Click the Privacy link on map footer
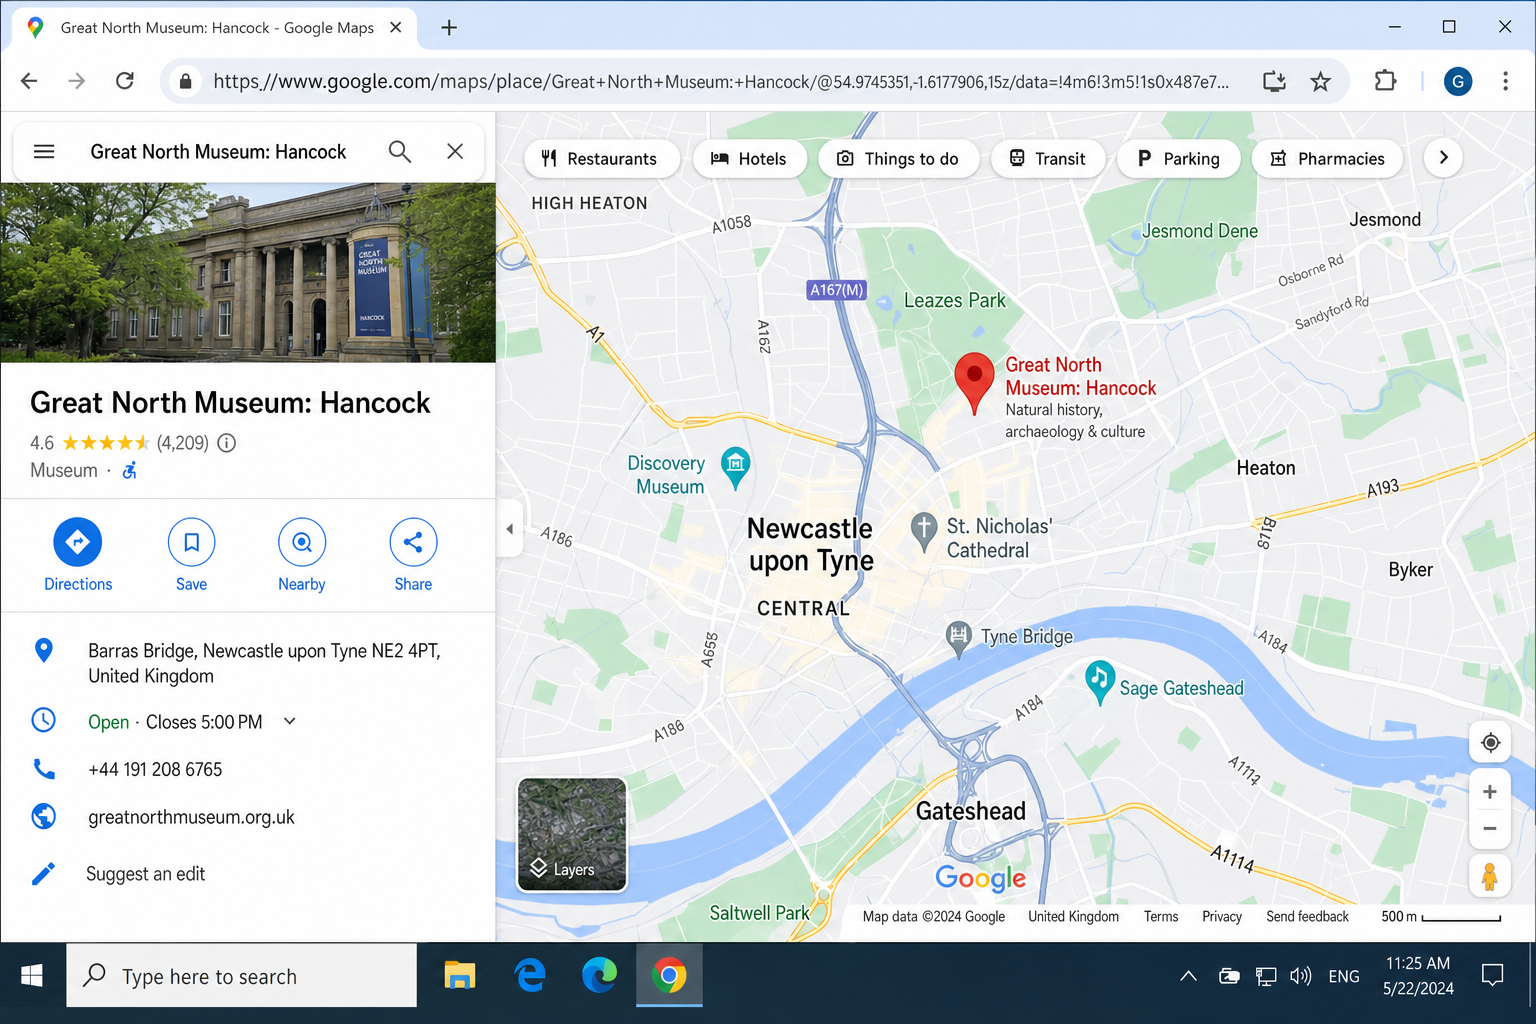The height and width of the screenshot is (1024, 1536). [x=1222, y=917]
